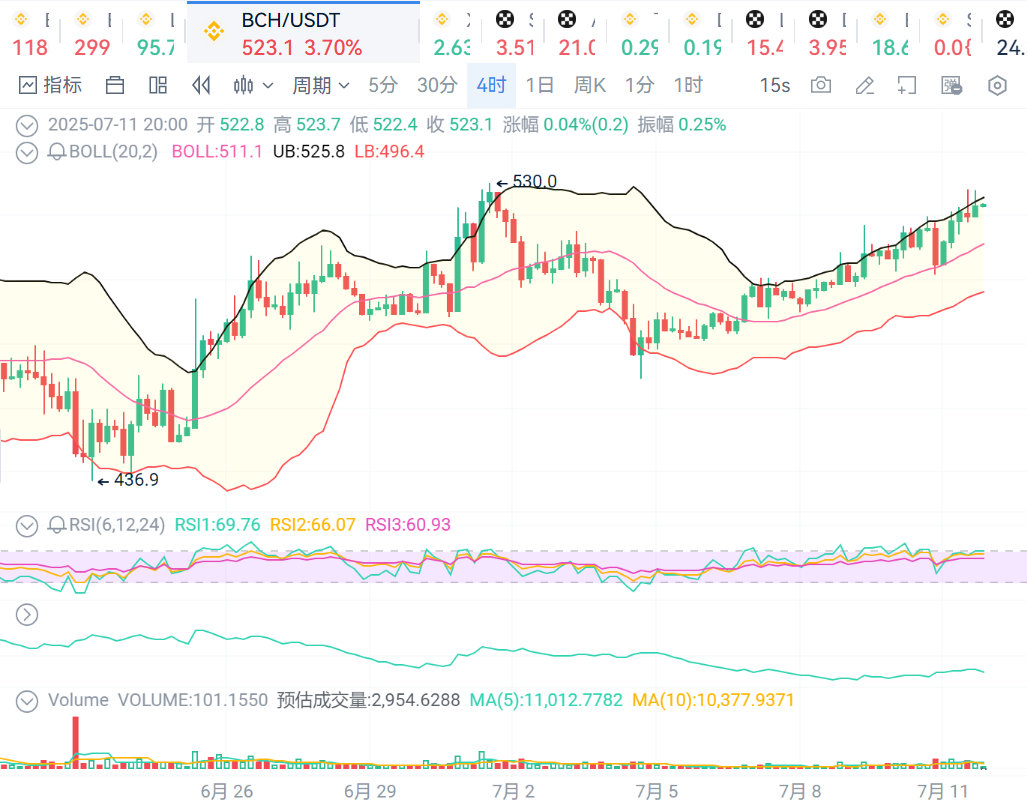Open ticker tab showing price 299
Viewport: 1027px width, 810px height.
pyautogui.click(x=92, y=33)
